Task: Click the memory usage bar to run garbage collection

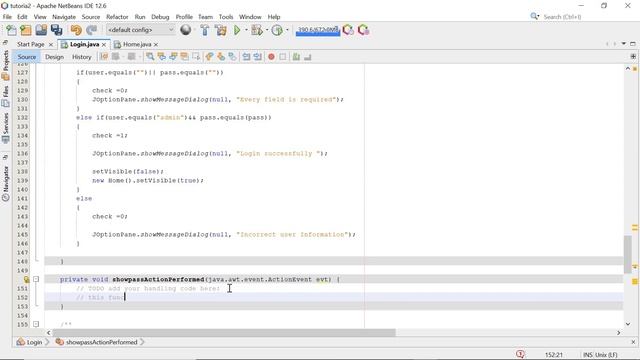Action: (x=318, y=30)
